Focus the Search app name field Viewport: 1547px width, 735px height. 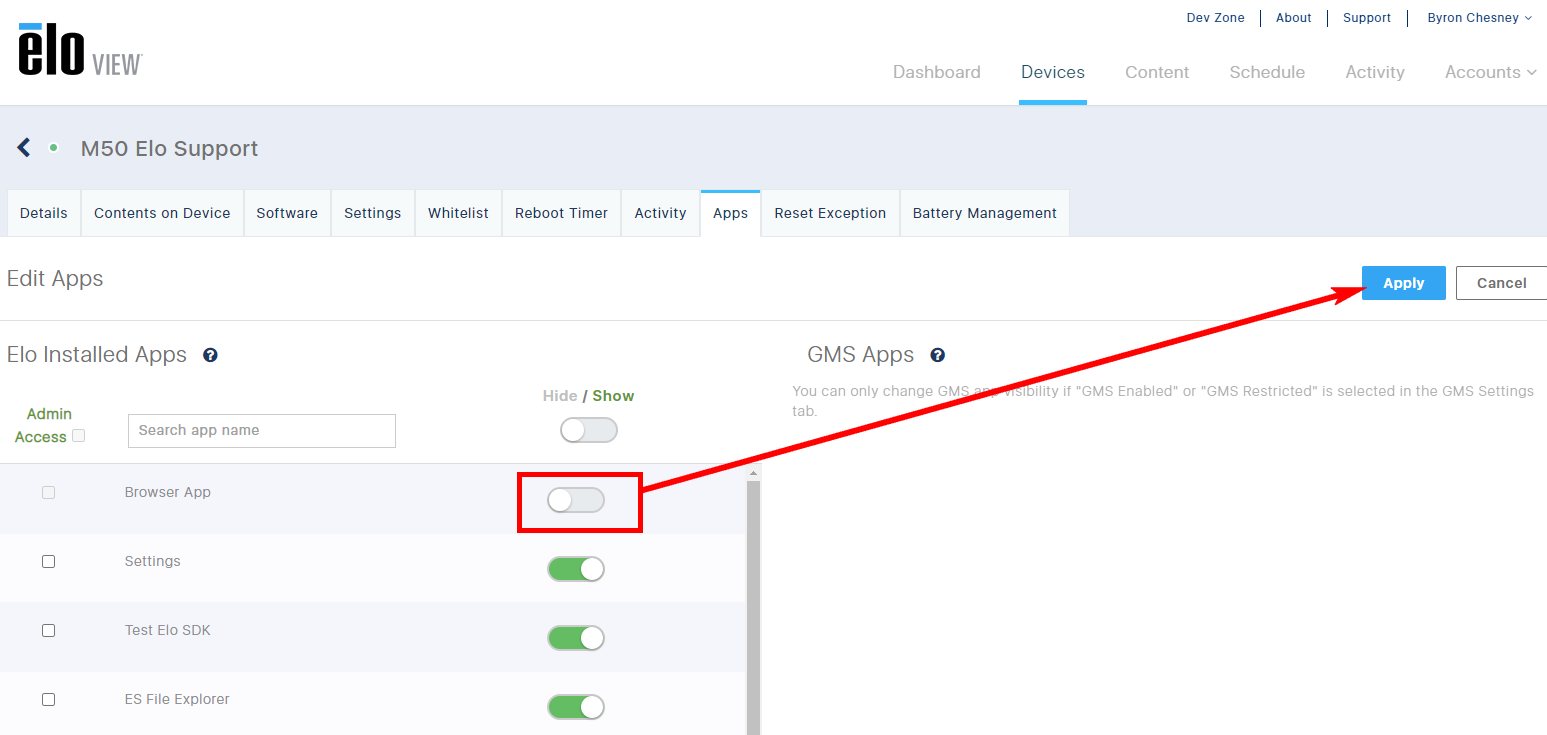(x=262, y=431)
